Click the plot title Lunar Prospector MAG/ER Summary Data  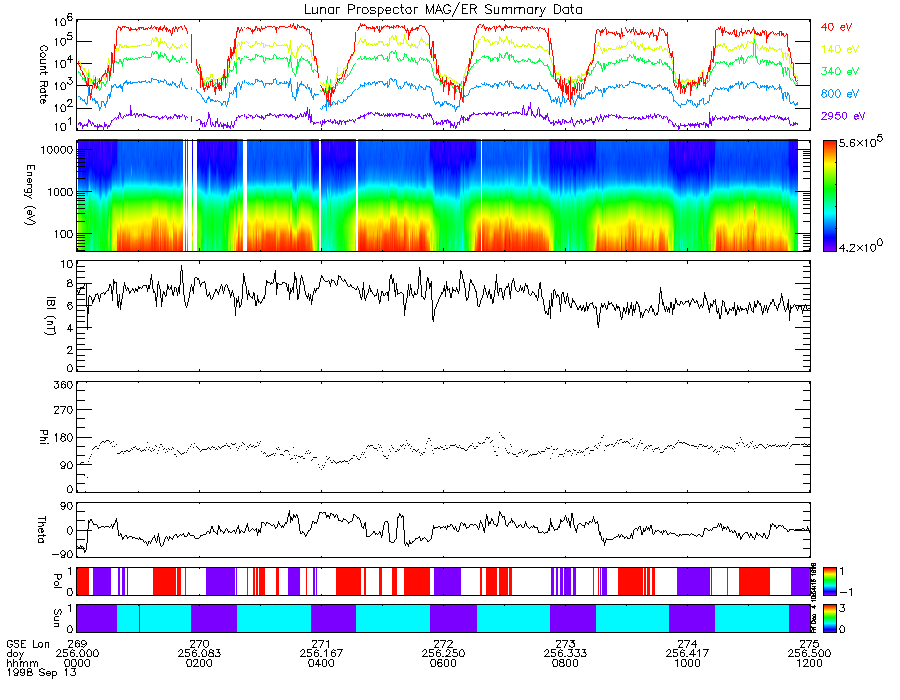pyautogui.click(x=443, y=10)
